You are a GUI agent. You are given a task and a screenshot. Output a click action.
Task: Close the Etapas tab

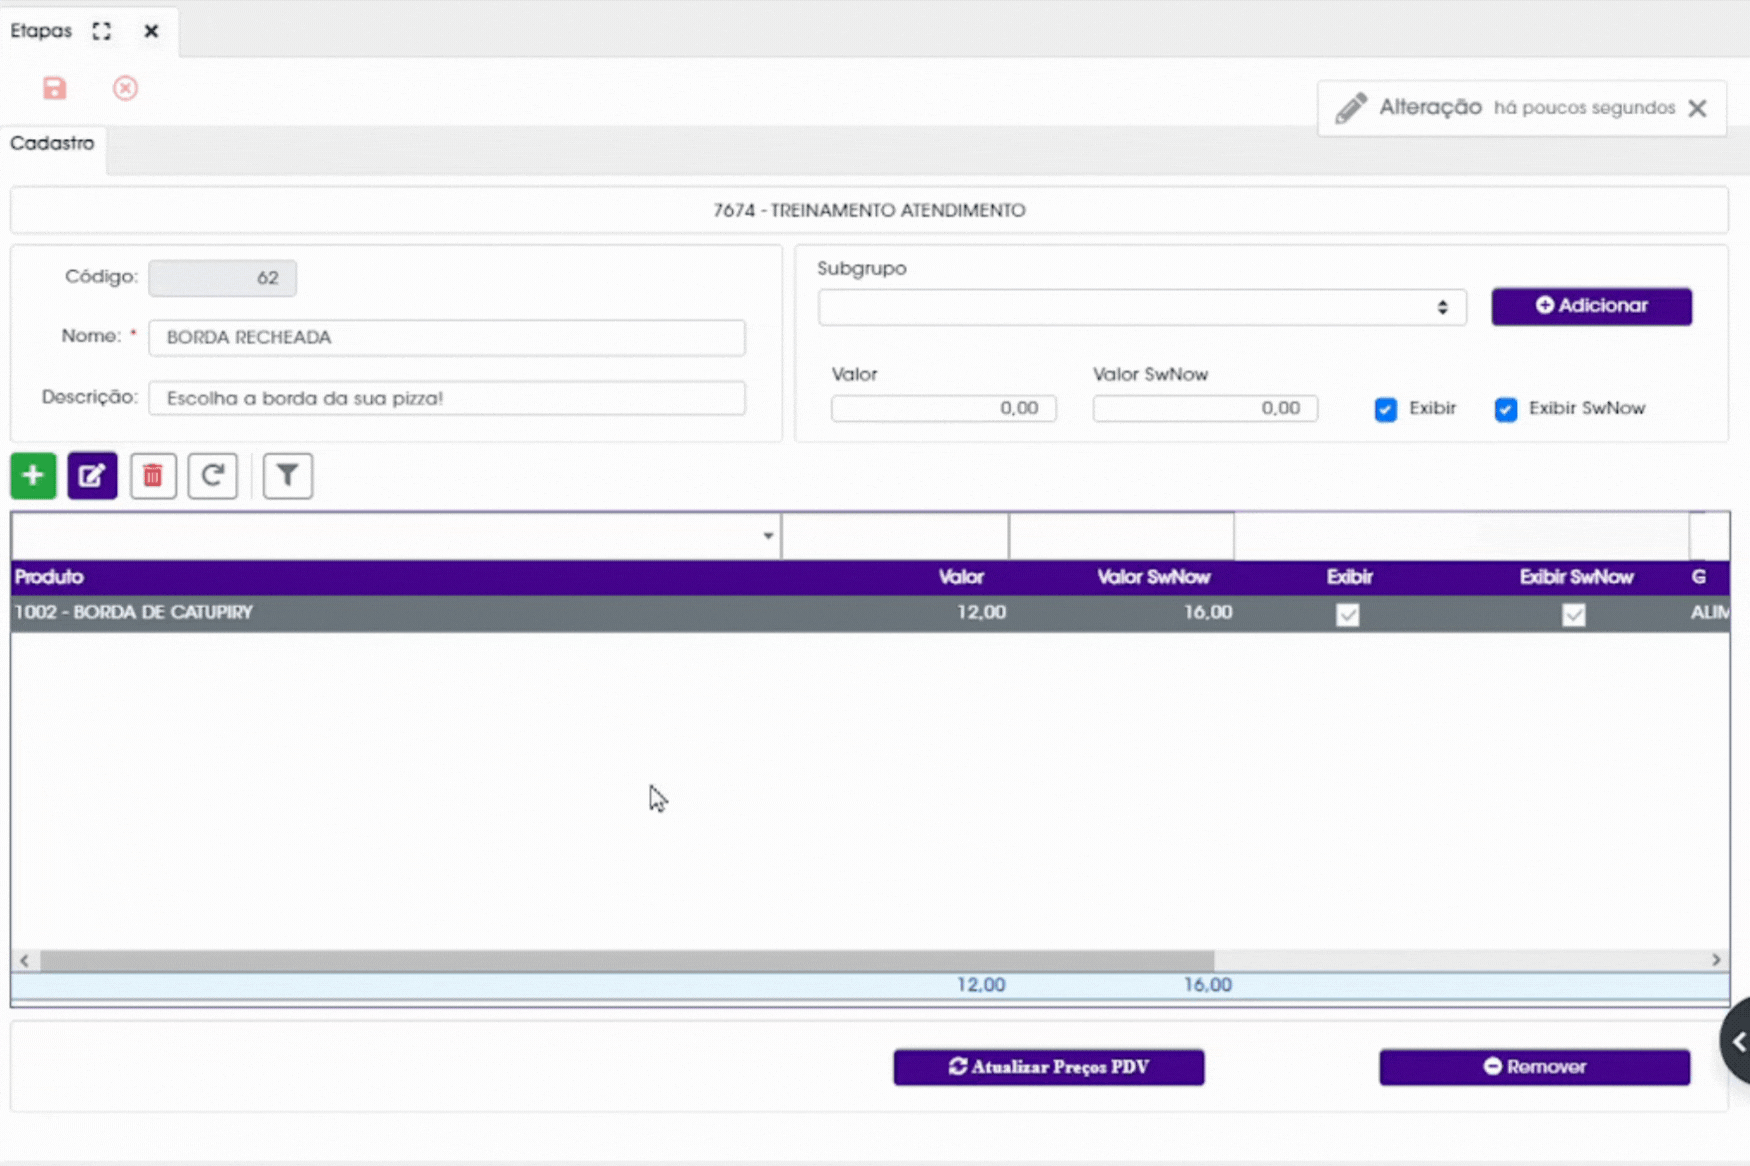pos(151,31)
